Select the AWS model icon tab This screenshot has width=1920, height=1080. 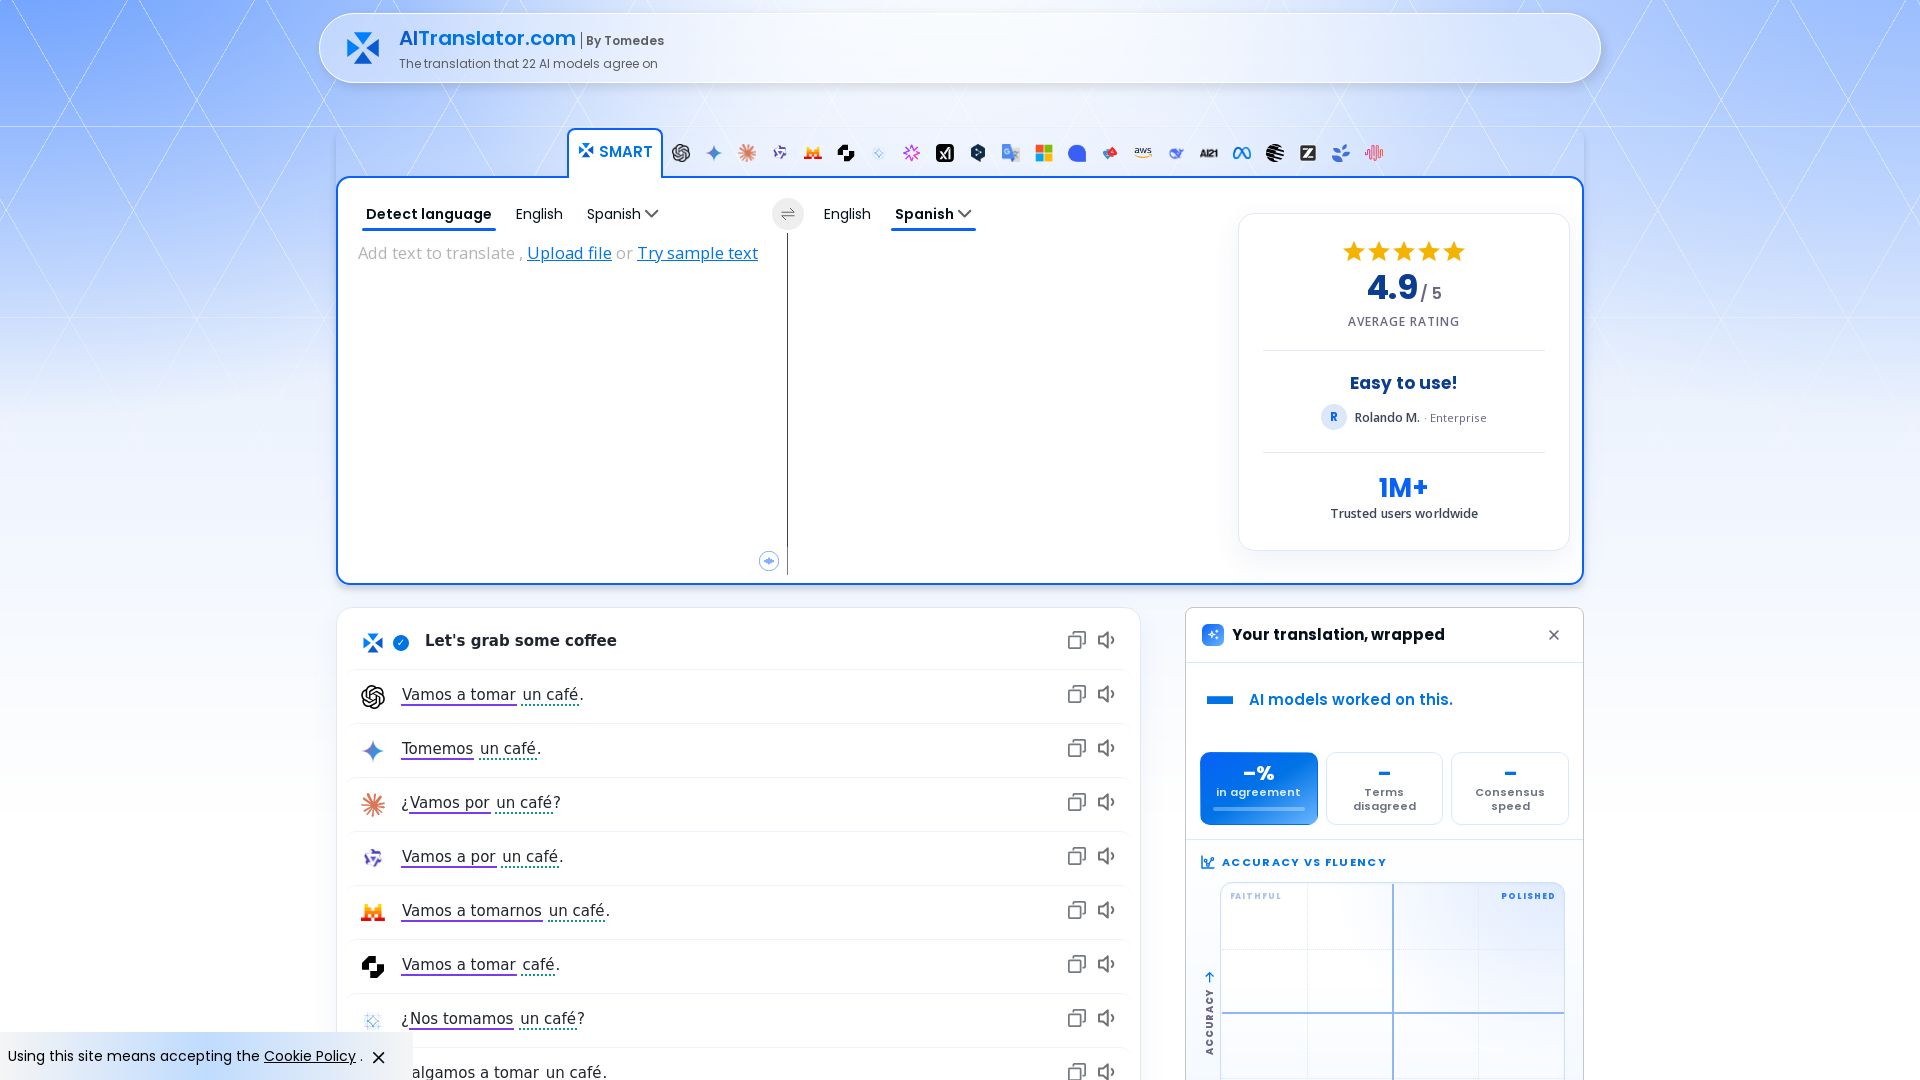[x=1143, y=153]
